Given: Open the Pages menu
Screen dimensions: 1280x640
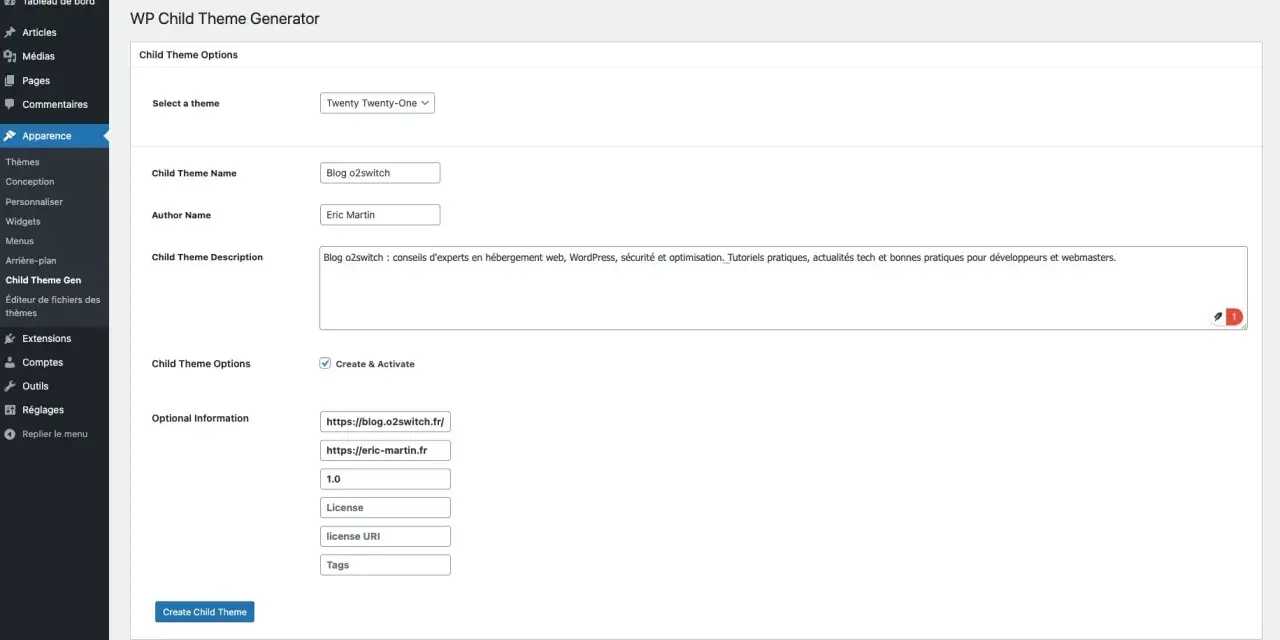Looking at the screenshot, I should click(54, 80).
